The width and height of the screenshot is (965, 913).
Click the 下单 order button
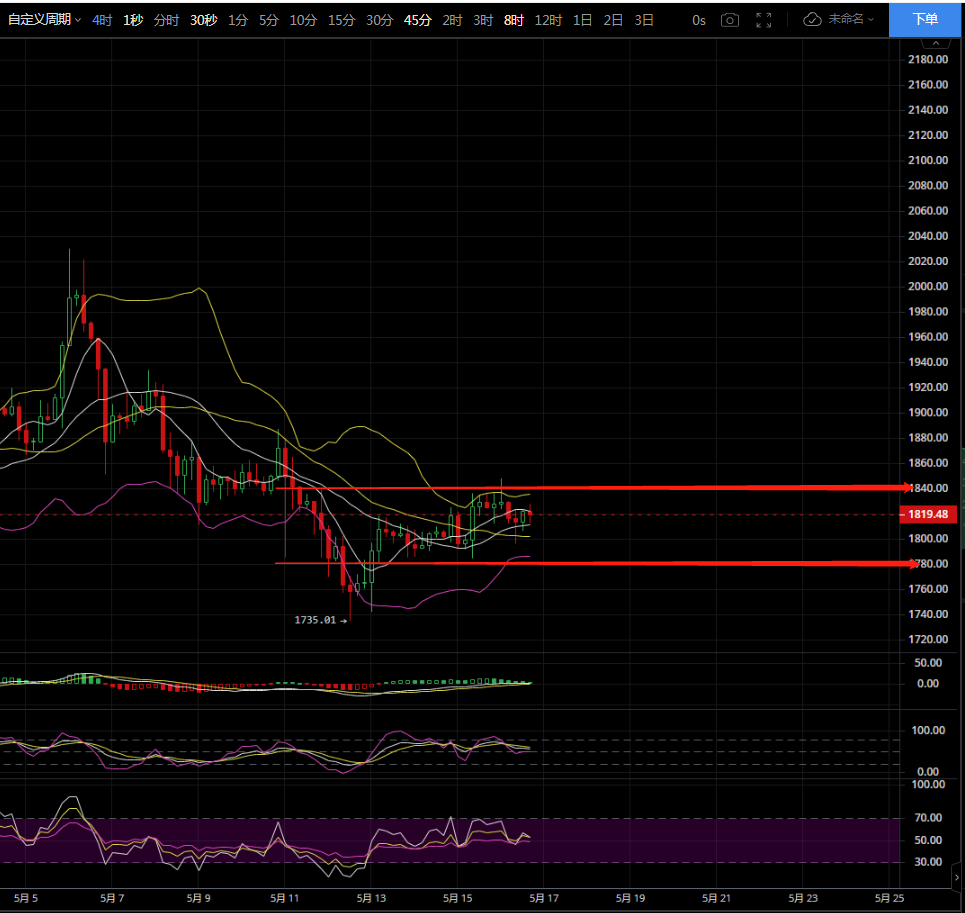(926, 19)
